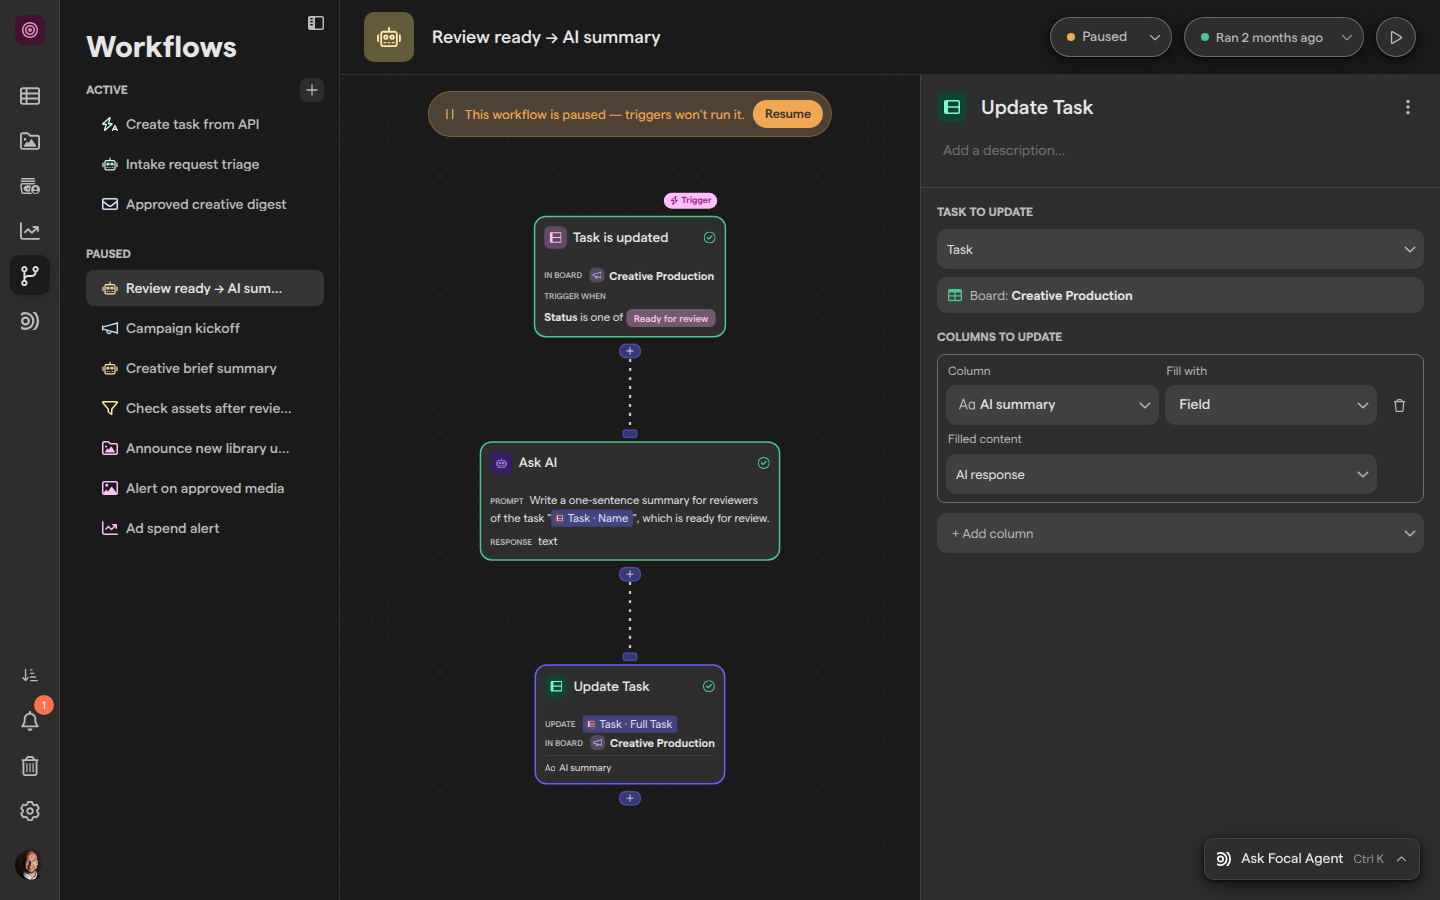The width and height of the screenshot is (1440, 900).
Task: Select Intake request triage workflow
Action: (x=205, y=164)
